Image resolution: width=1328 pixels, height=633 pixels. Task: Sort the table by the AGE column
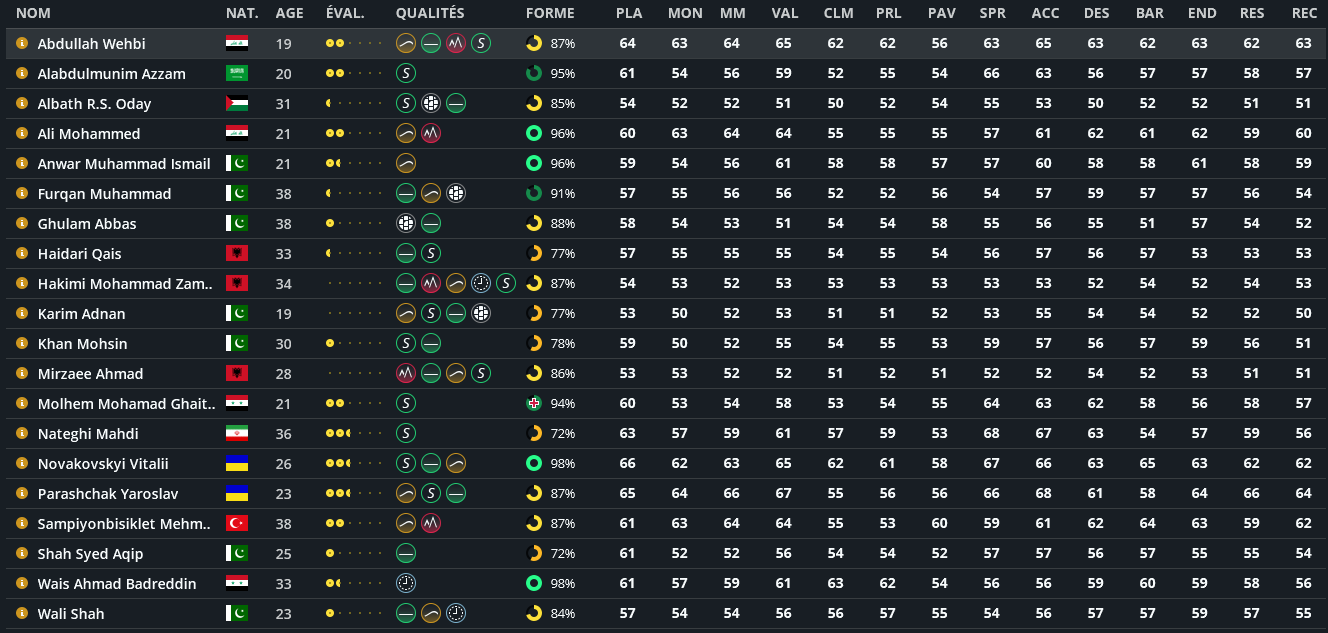[289, 13]
